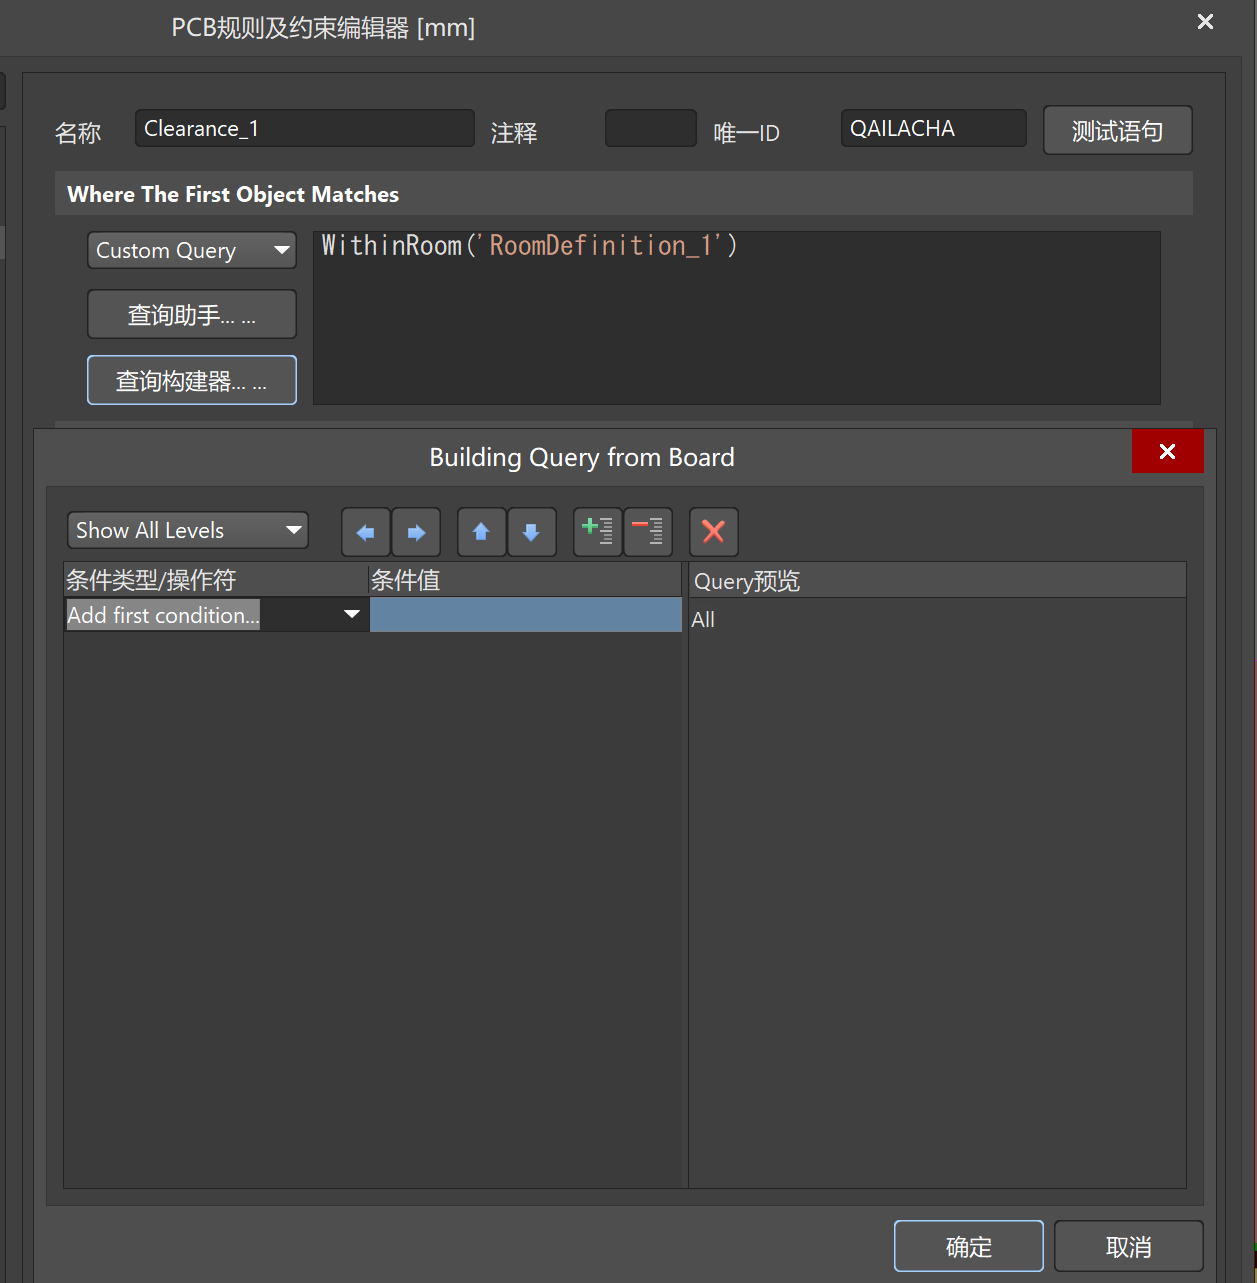Click the Clearance_1 name input field
1257x1283 pixels.
[304, 129]
